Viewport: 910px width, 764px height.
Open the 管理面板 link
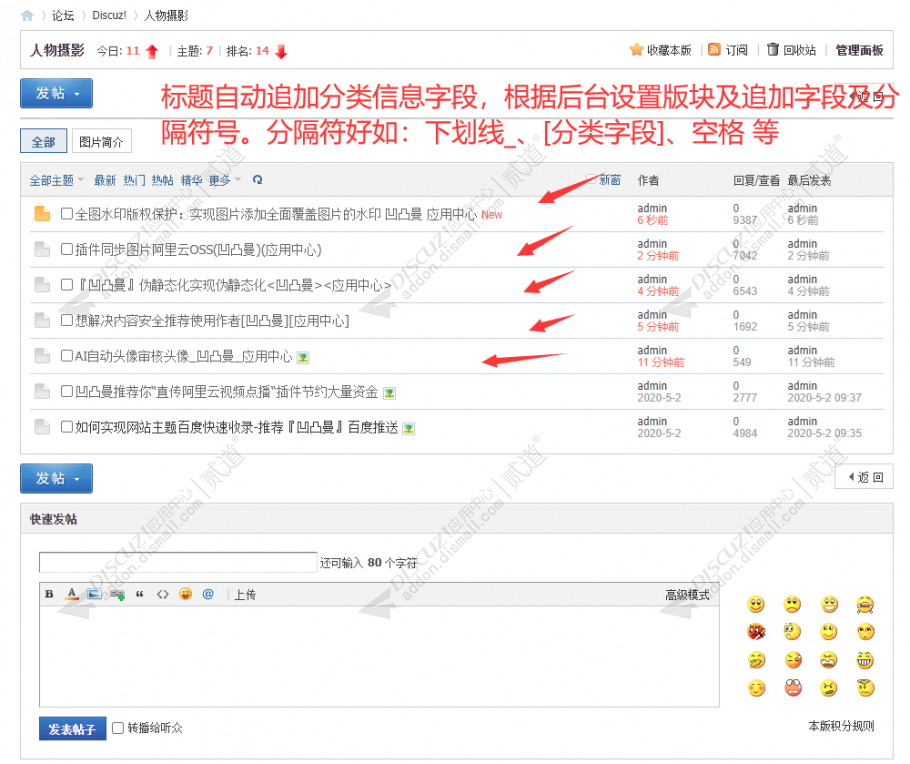[x=860, y=48]
